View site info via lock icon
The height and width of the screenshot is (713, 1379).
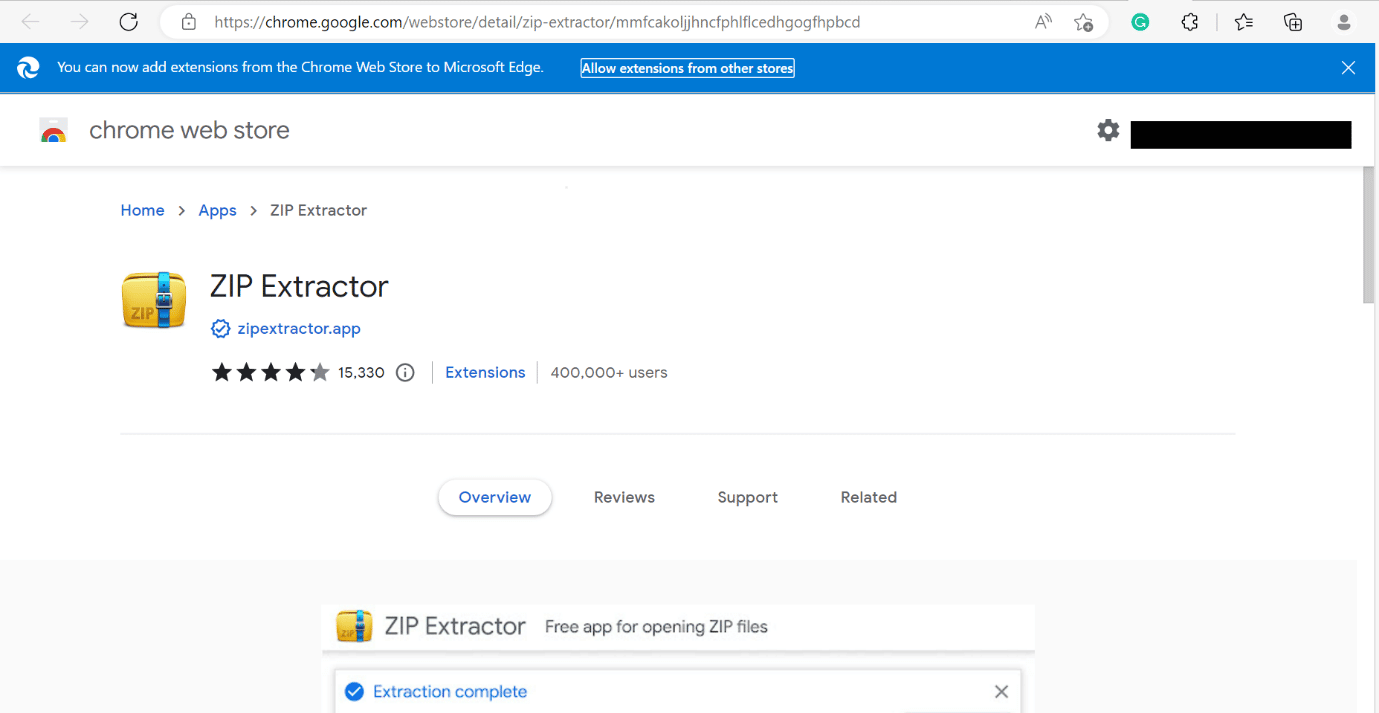click(188, 22)
